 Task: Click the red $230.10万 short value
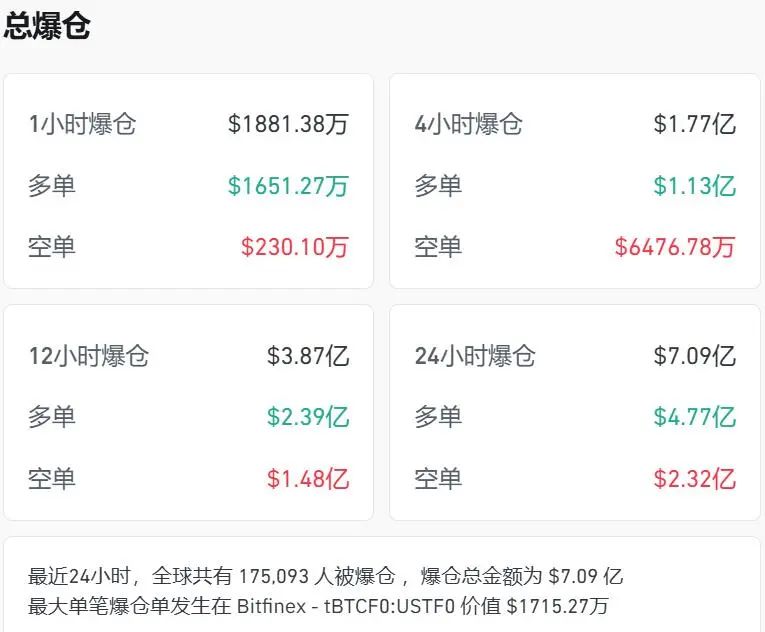pyautogui.click(x=294, y=247)
